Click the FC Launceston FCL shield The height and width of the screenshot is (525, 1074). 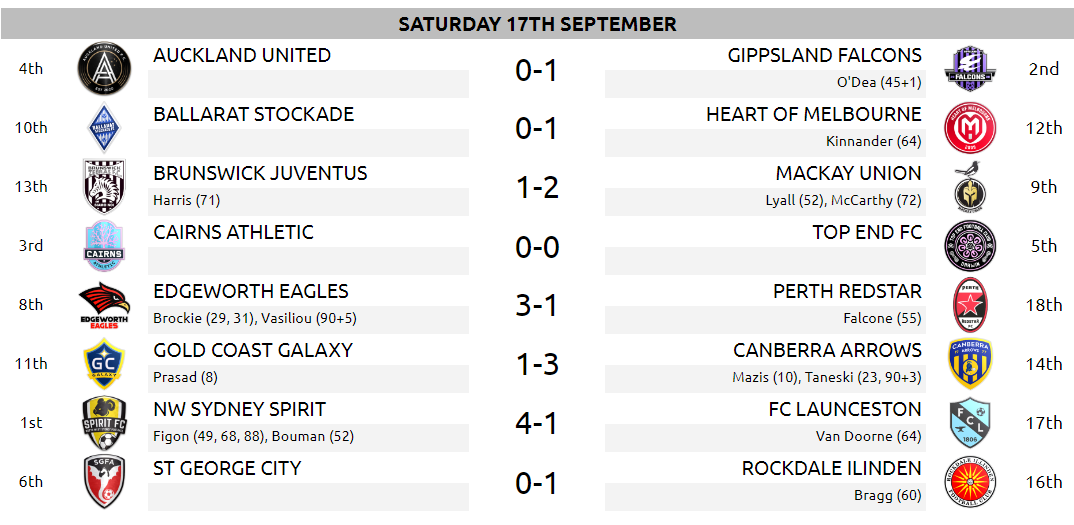969,423
